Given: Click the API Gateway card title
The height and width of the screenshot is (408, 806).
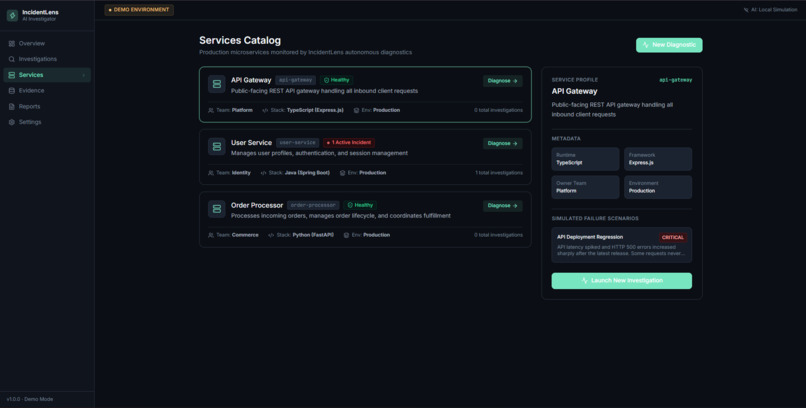Looking at the screenshot, I should [x=251, y=80].
